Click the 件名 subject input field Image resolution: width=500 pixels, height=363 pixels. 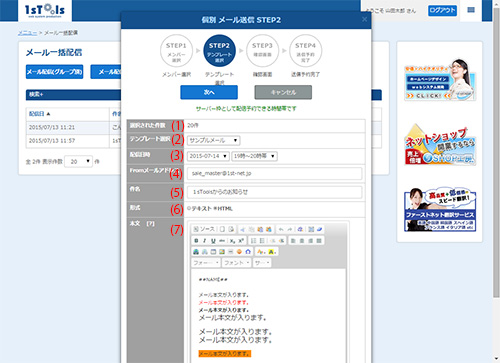(x=275, y=192)
